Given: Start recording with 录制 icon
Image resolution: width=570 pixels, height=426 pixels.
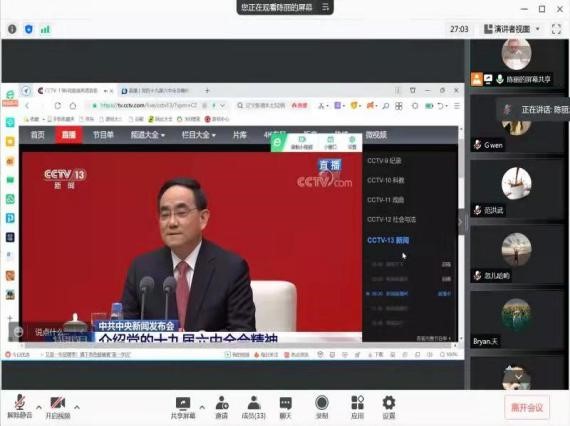Looking at the screenshot, I should click(322, 403).
